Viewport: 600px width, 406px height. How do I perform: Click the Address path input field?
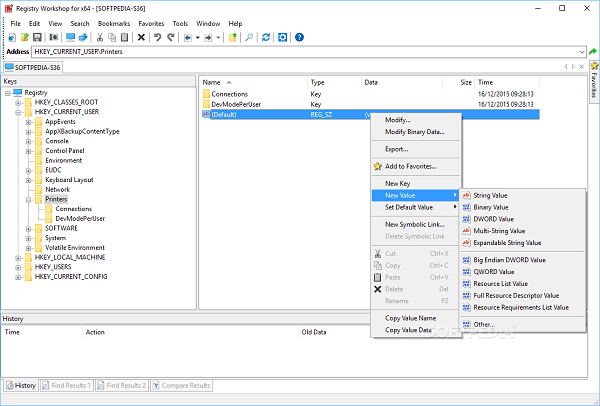point(300,51)
